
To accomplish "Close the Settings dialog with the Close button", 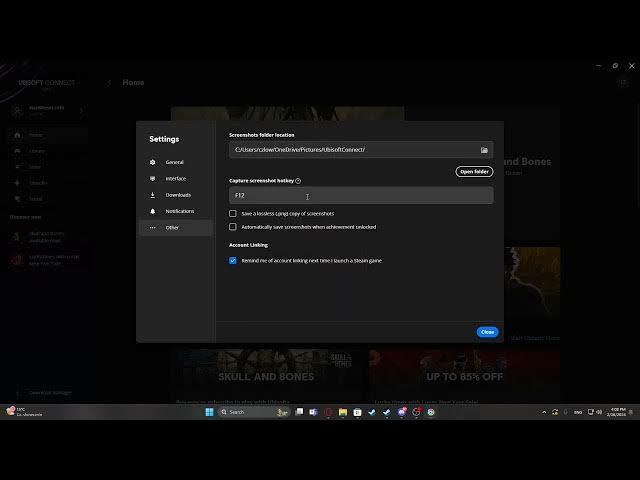I will [487, 332].
